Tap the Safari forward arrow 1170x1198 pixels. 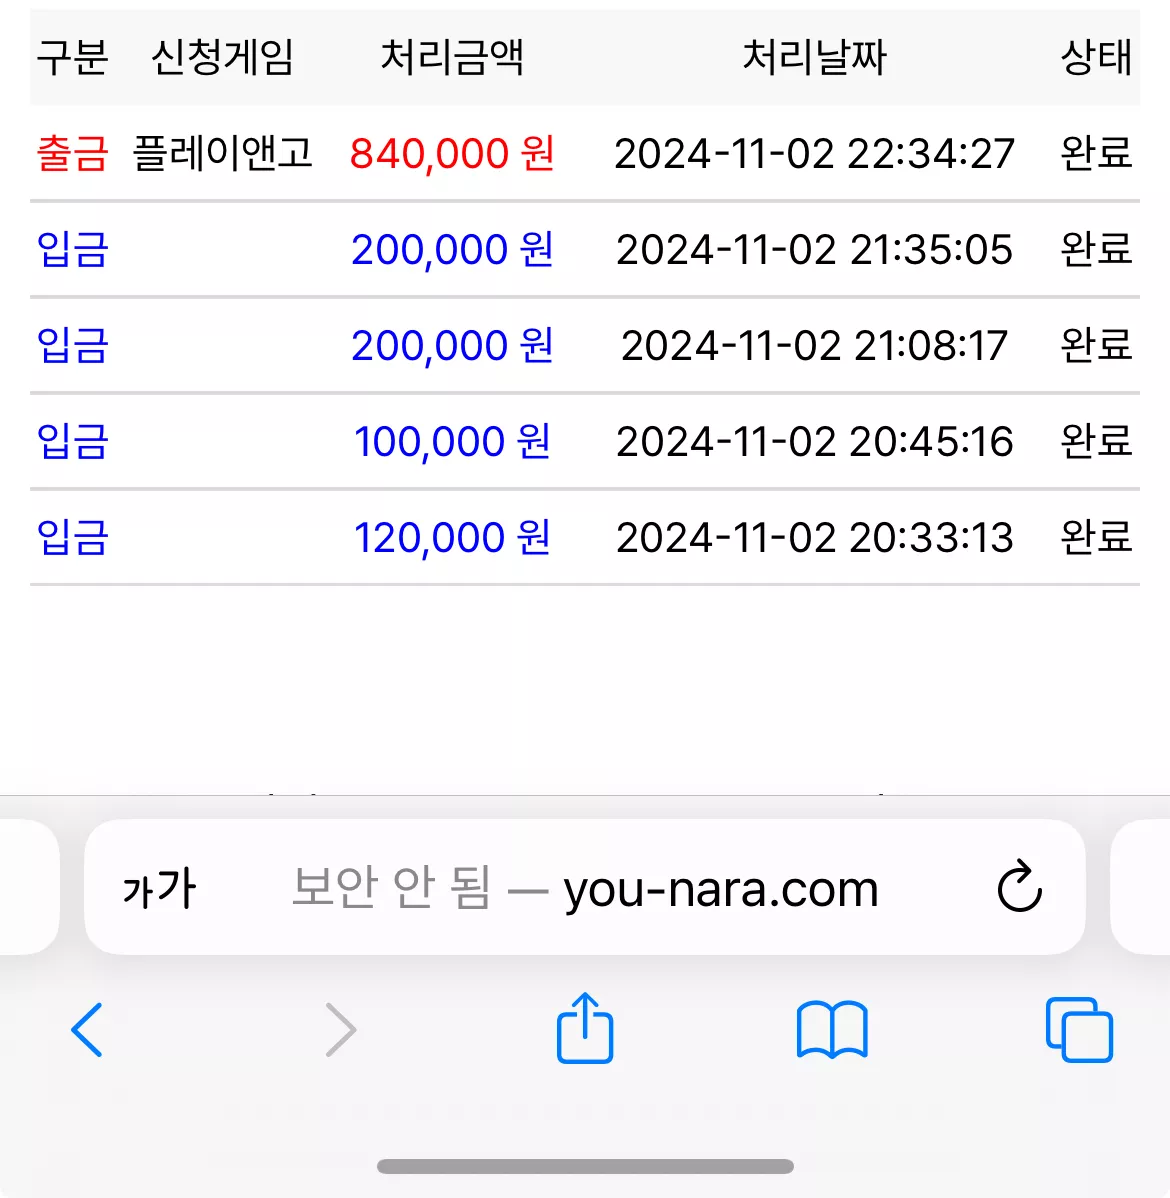click(341, 1030)
